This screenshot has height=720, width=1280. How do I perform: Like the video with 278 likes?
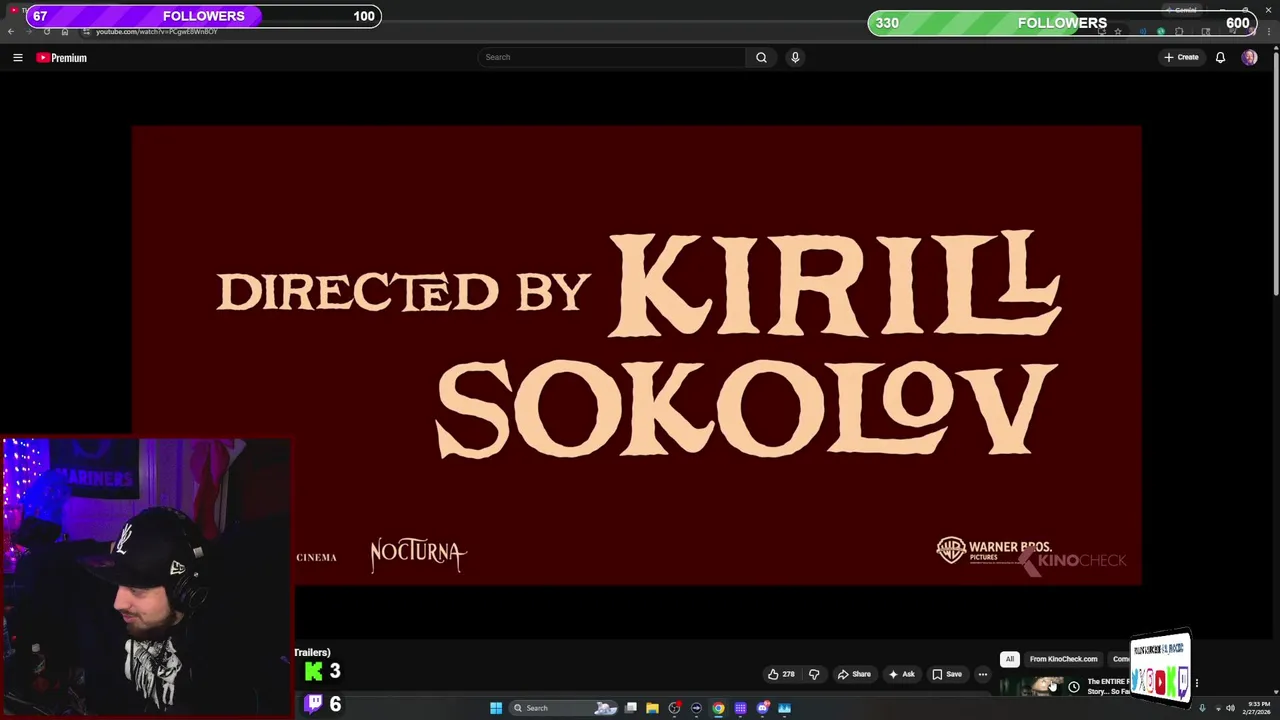781,674
